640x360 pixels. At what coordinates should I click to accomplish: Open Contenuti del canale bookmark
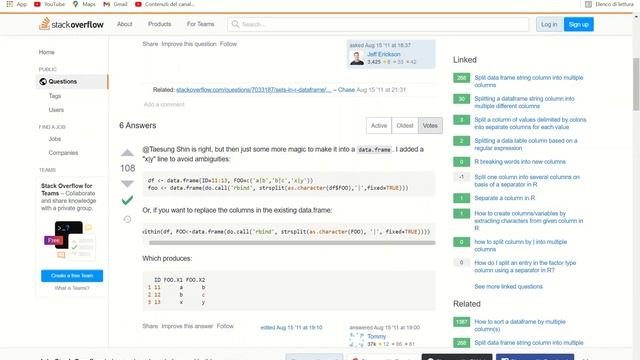[x=165, y=4]
